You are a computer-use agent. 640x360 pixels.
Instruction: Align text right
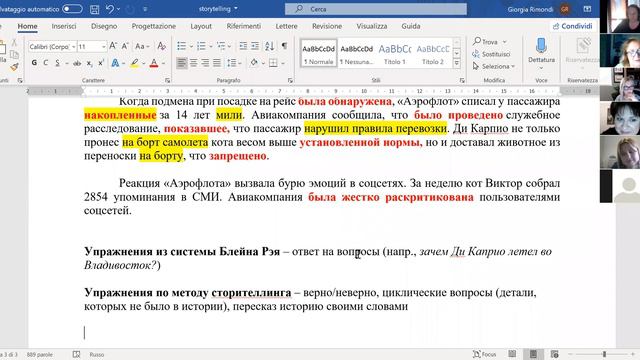[205, 63]
